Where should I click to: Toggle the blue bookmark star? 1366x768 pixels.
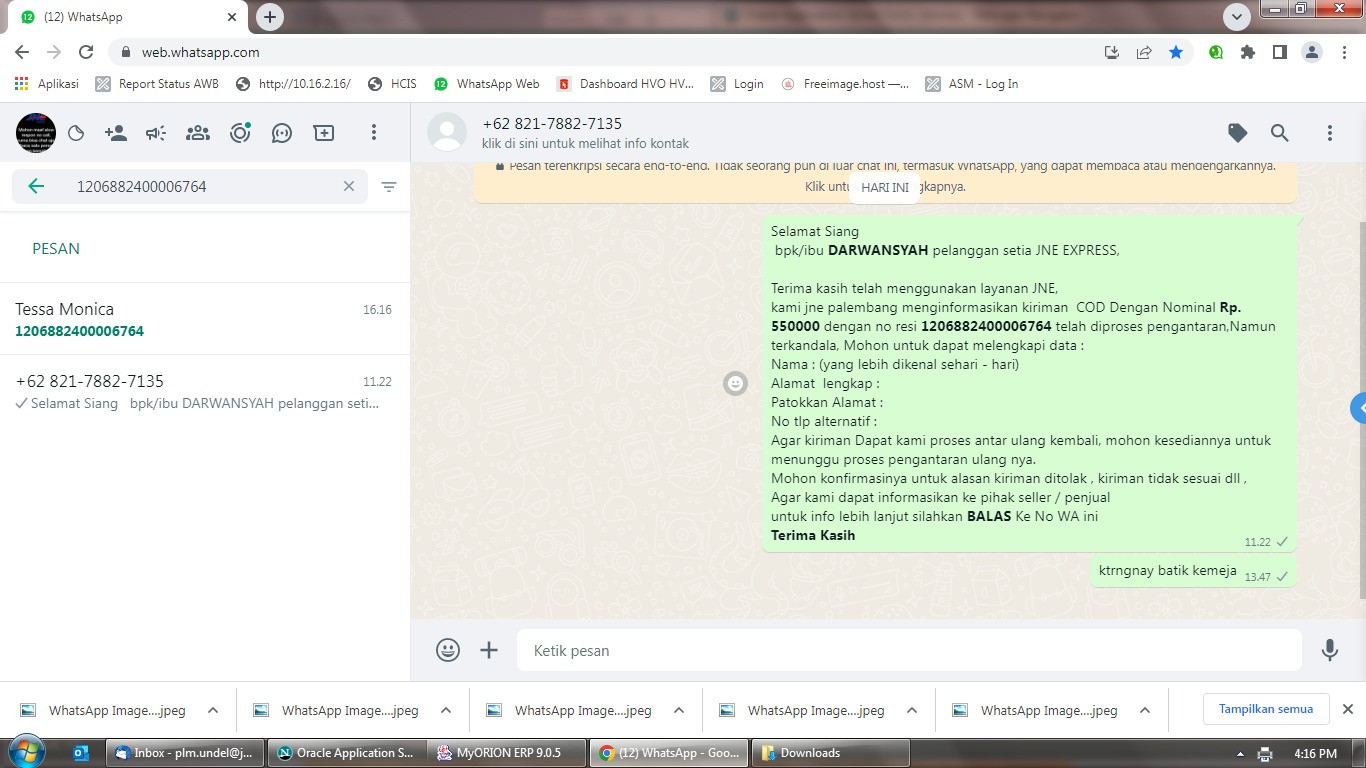1176,52
